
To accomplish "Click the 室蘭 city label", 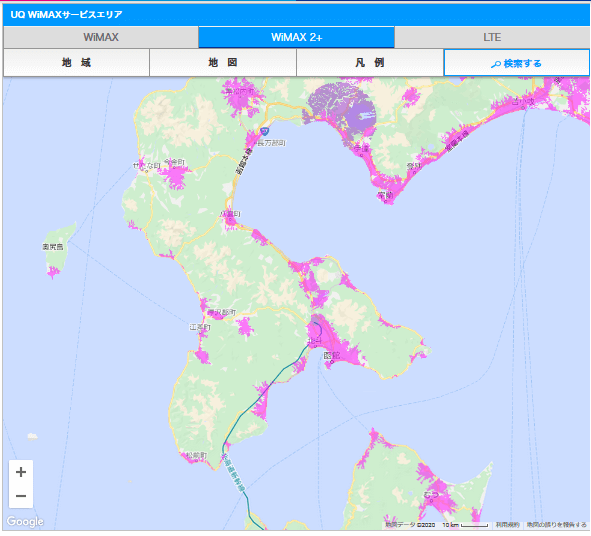I will (385, 195).
